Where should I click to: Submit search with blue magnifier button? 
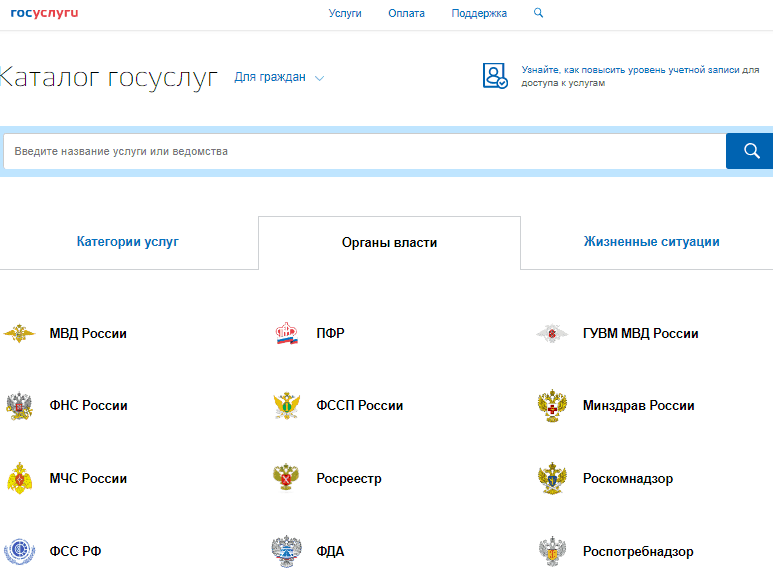coord(749,151)
